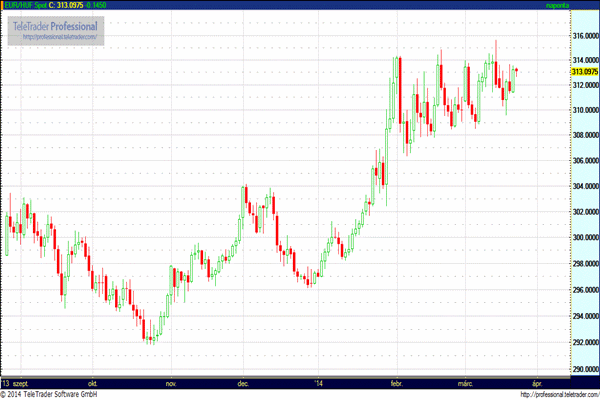Image resolution: width=600 pixels, height=400 pixels.
Task: Click the 290.0000 price axis label
Action: click(585, 369)
